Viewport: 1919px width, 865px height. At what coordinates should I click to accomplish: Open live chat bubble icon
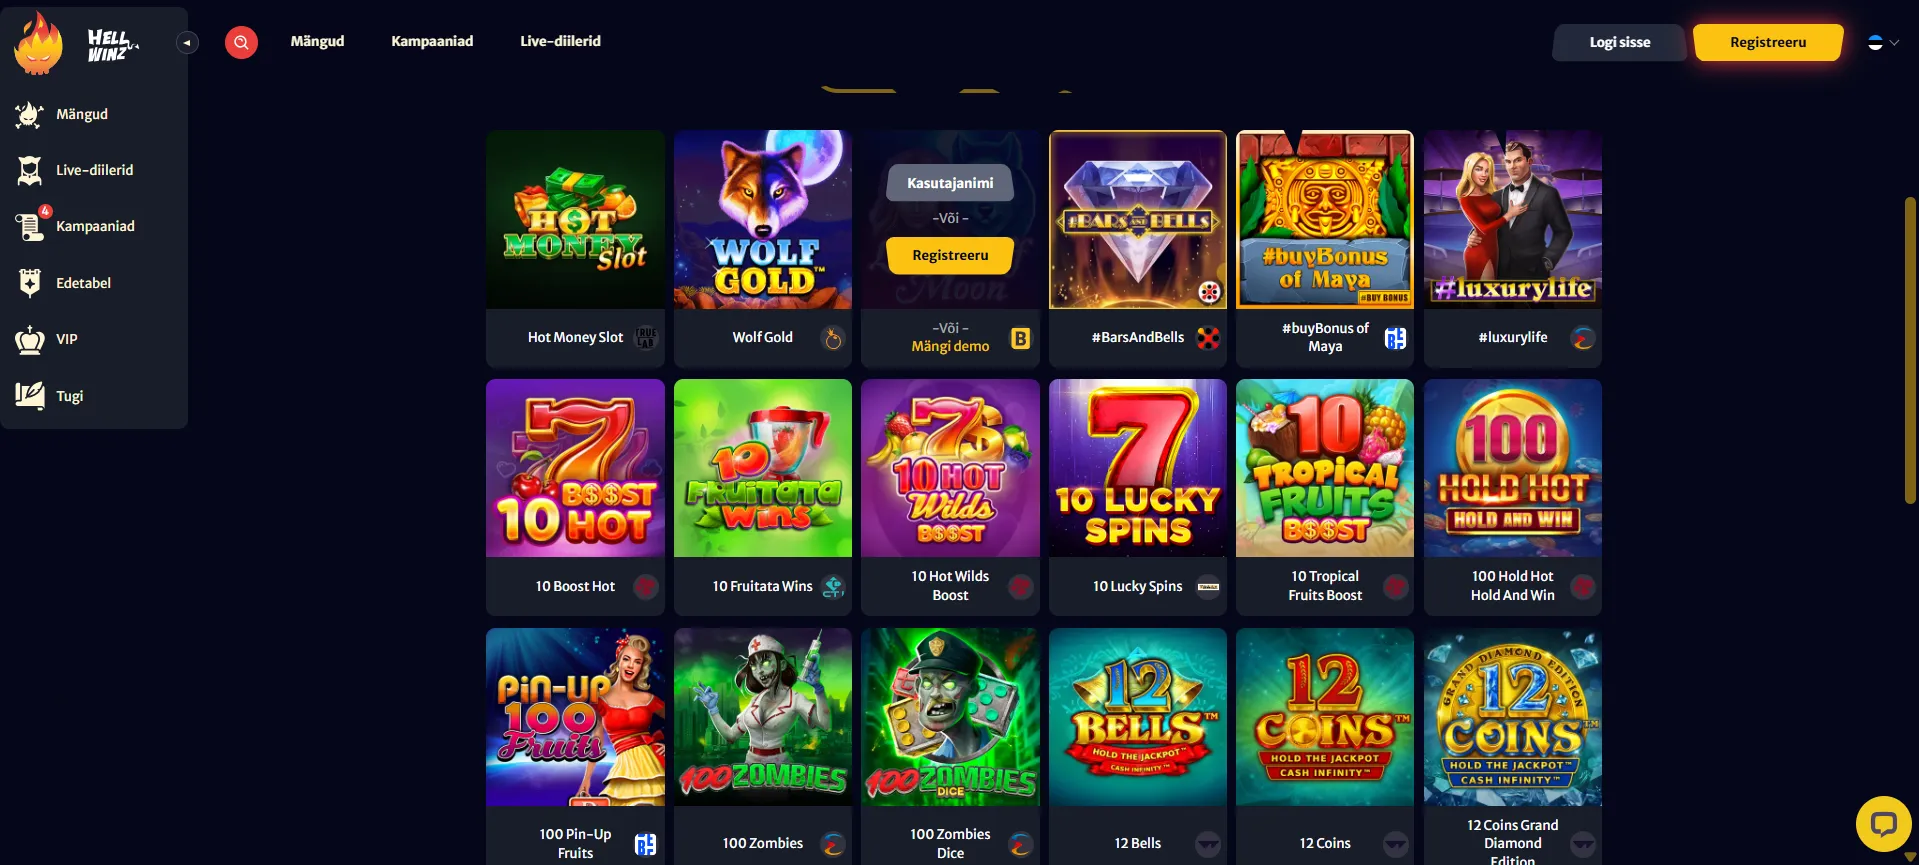pyautogui.click(x=1884, y=824)
